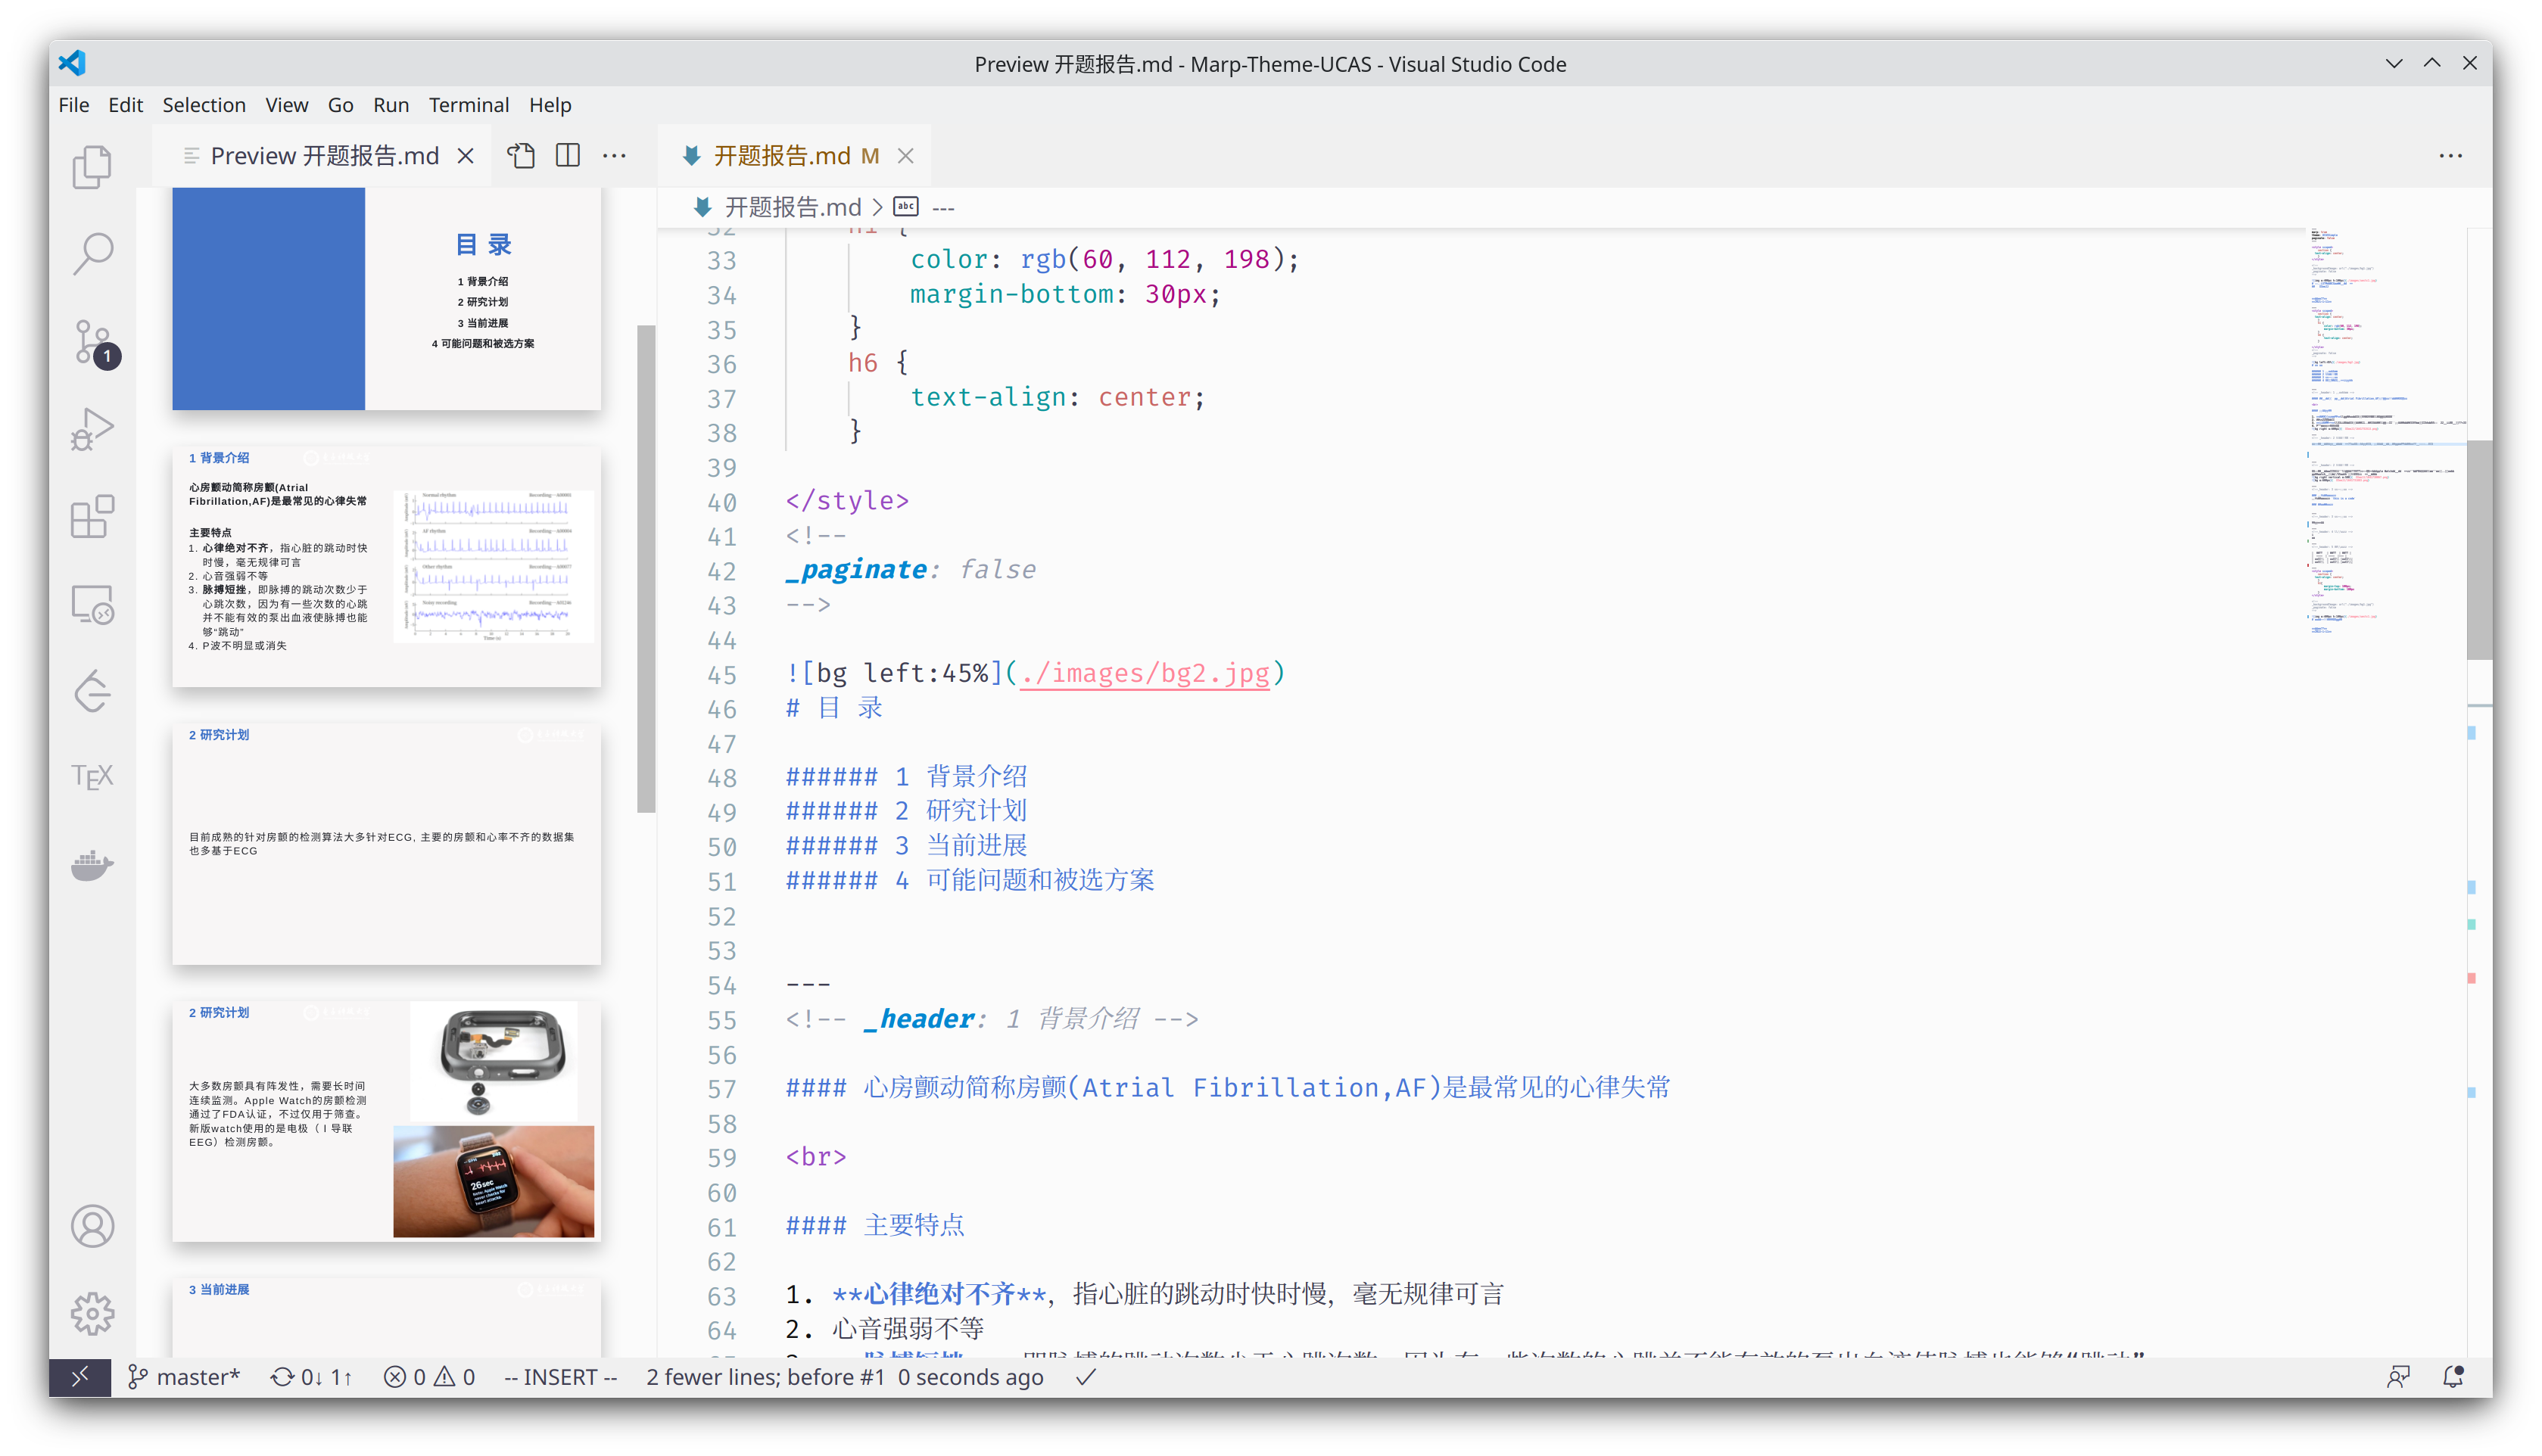This screenshot has height=1456, width=2542.
Task: Click the 目录 slide thumbnail in preview
Action: [x=386, y=298]
